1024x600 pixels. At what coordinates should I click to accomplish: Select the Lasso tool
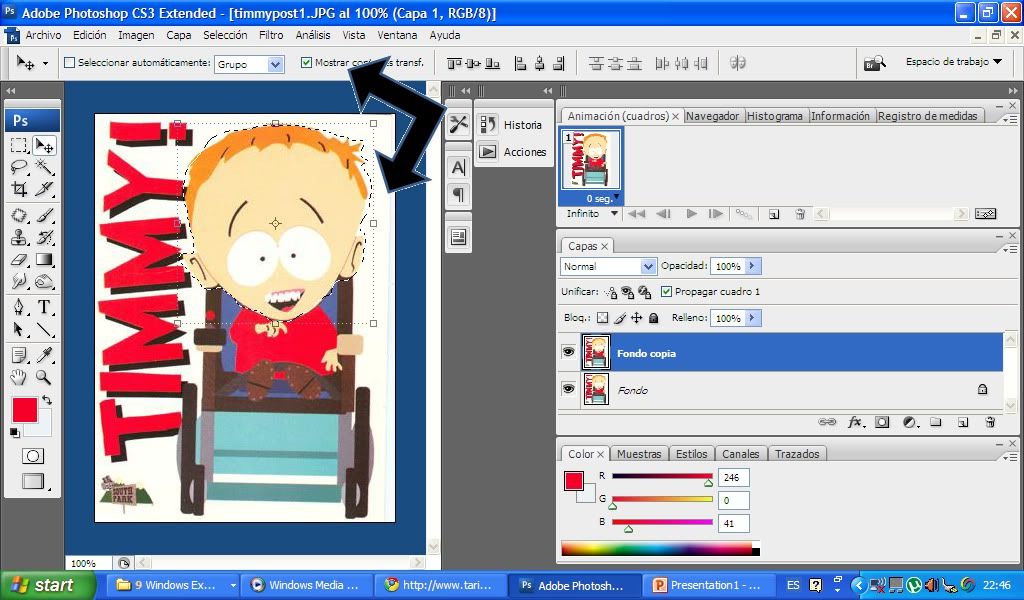coord(19,166)
